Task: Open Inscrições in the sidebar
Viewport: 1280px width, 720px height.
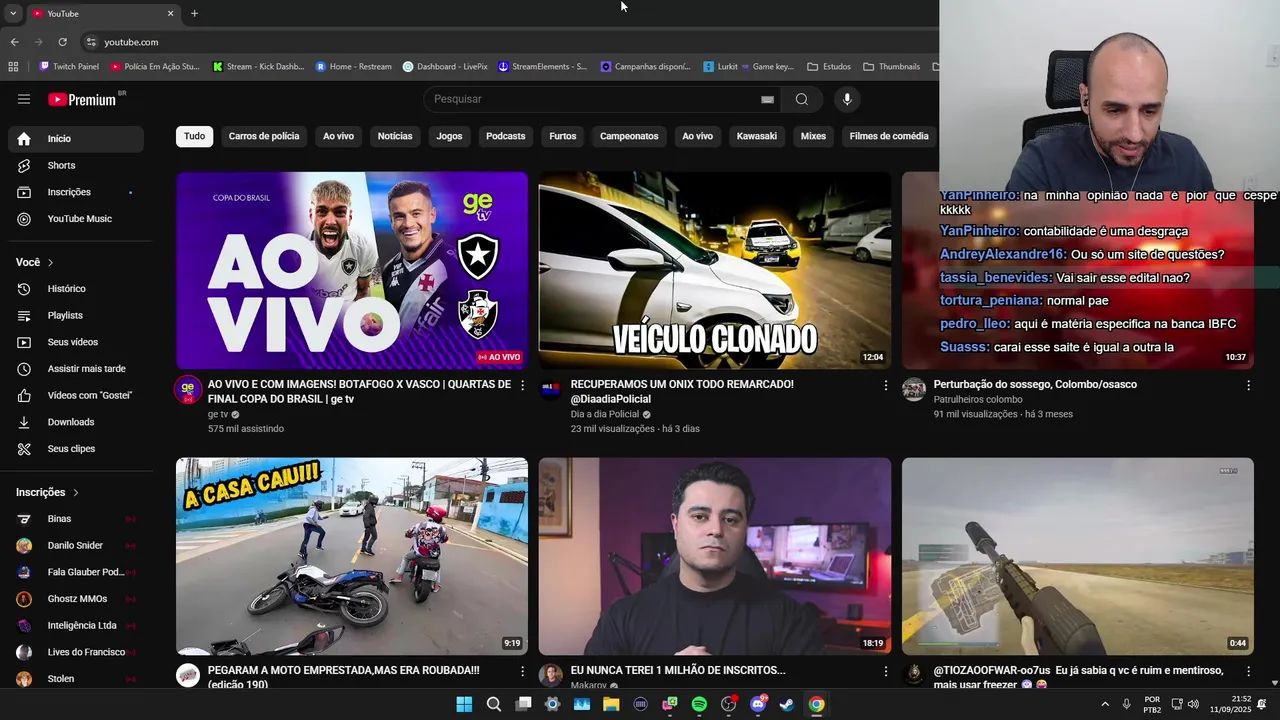Action: tap(76, 192)
